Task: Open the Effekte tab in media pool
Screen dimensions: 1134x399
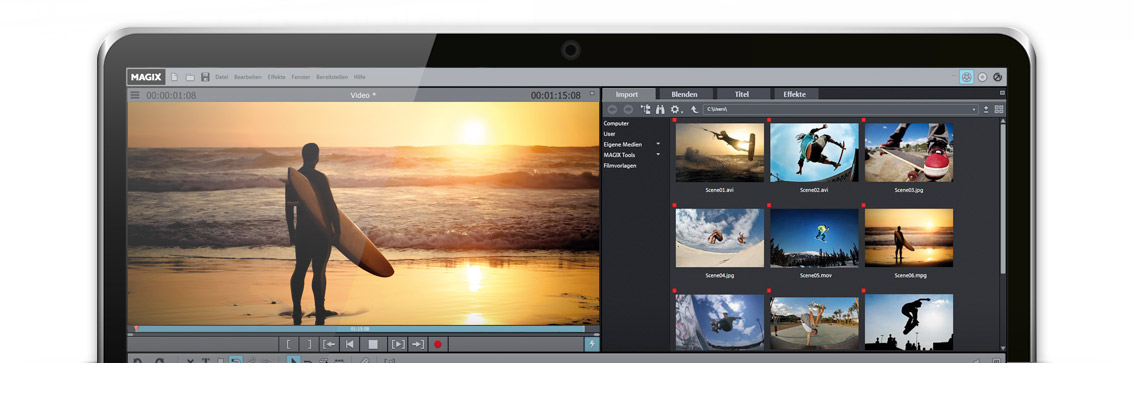Action: point(794,94)
